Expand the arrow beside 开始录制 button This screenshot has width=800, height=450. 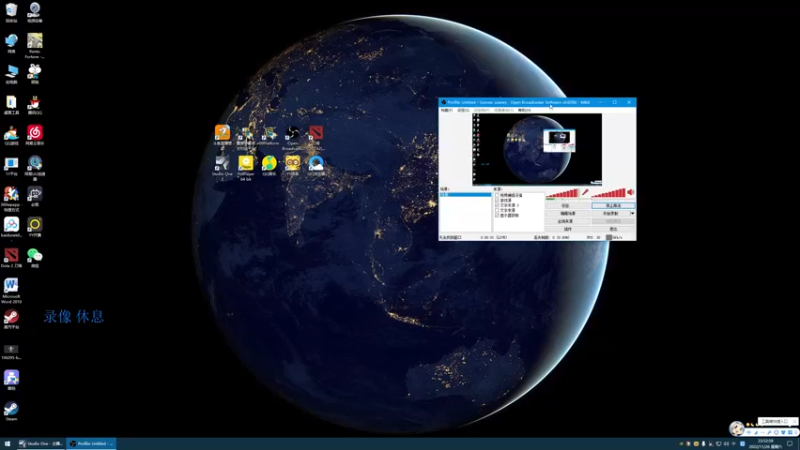tap(633, 213)
